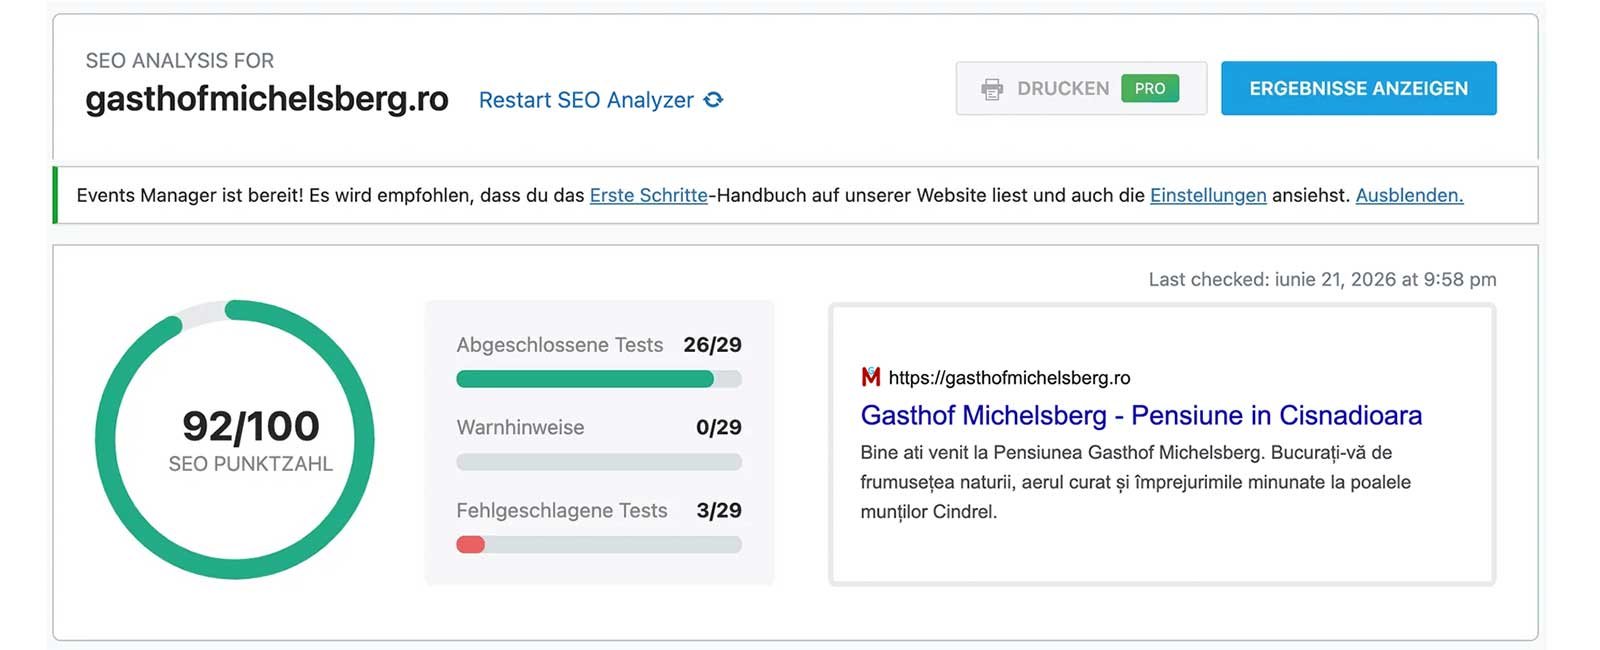Click the Abgeschlossene Tests progress bar
Screen dimensions: 1600x650
[x=599, y=379]
